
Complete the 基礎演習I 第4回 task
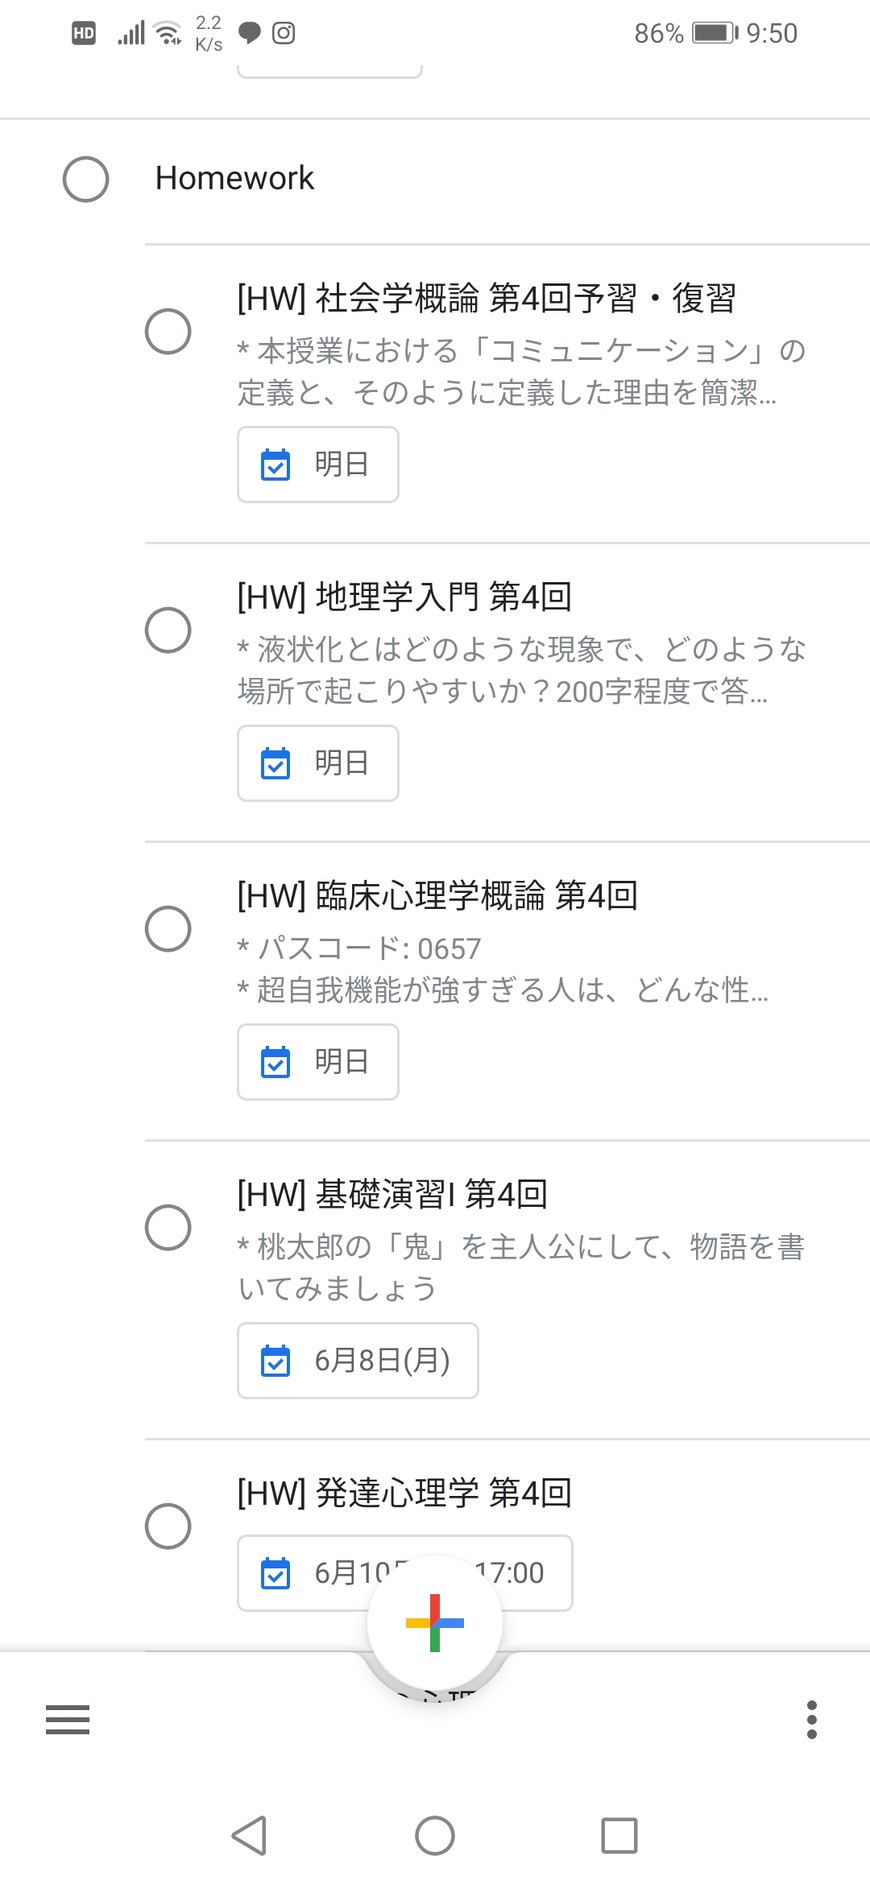[168, 1227]
